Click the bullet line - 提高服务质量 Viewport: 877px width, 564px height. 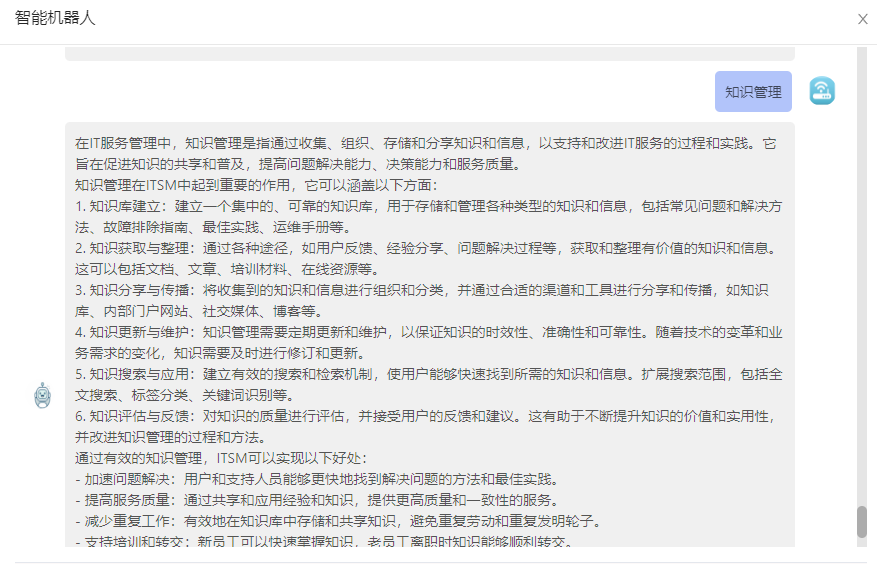317,500
